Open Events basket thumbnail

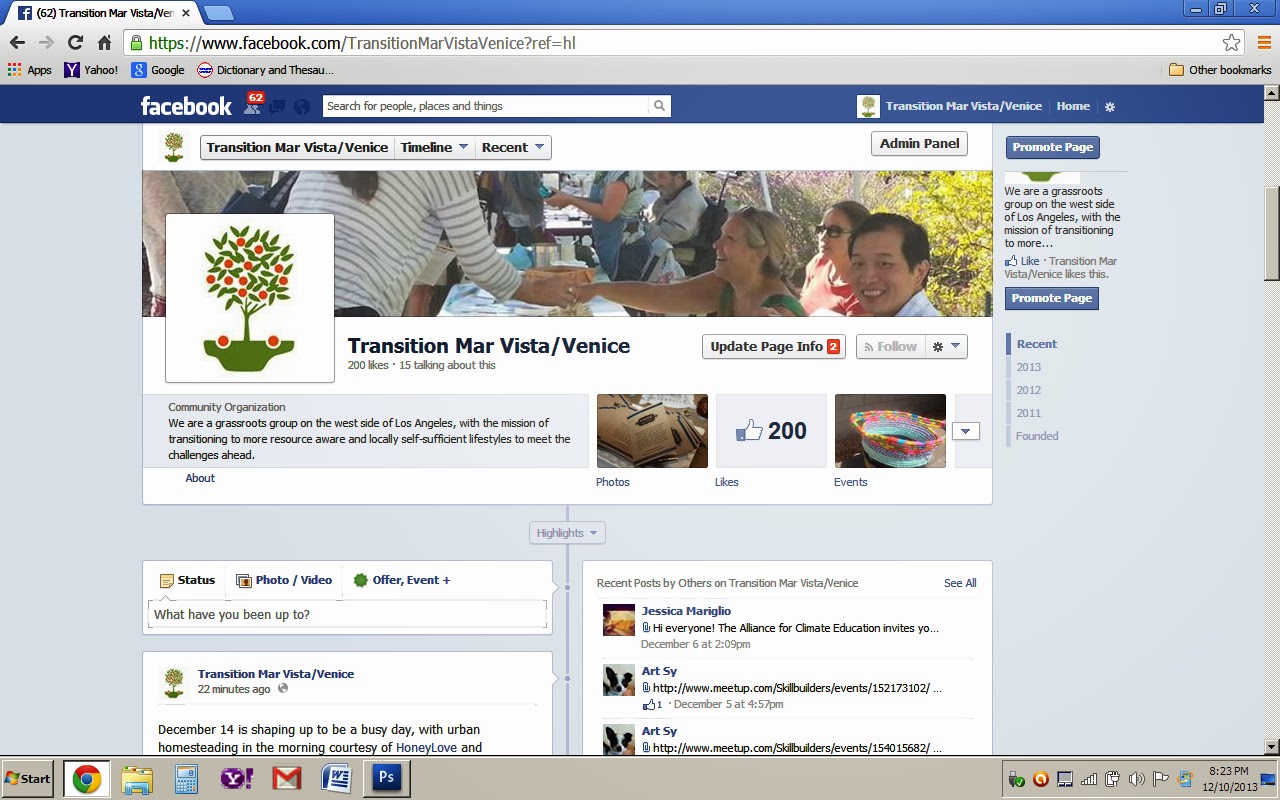point(890,431)
